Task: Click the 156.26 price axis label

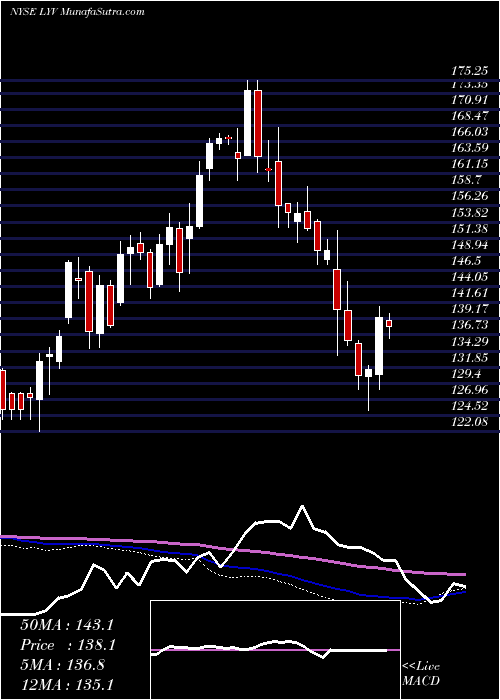Action: [x=469, y=196]
